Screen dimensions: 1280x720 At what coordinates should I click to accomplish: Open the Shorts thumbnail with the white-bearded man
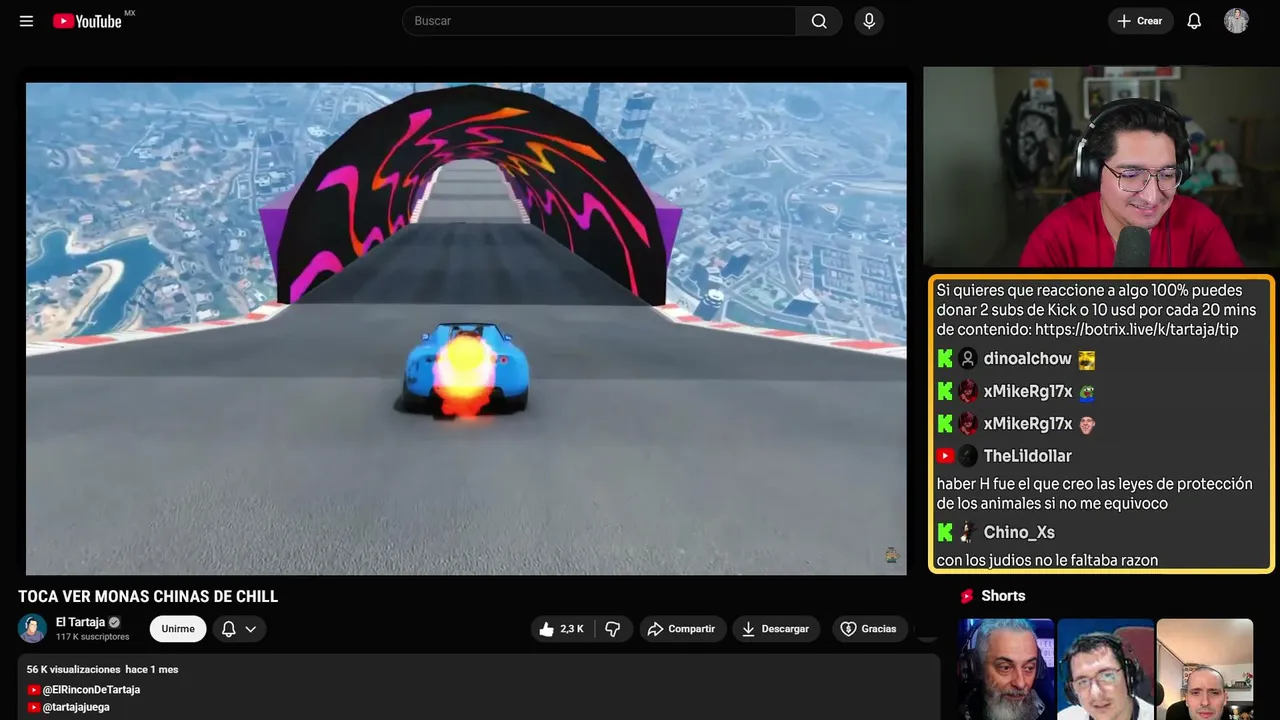click(1006, 669)
